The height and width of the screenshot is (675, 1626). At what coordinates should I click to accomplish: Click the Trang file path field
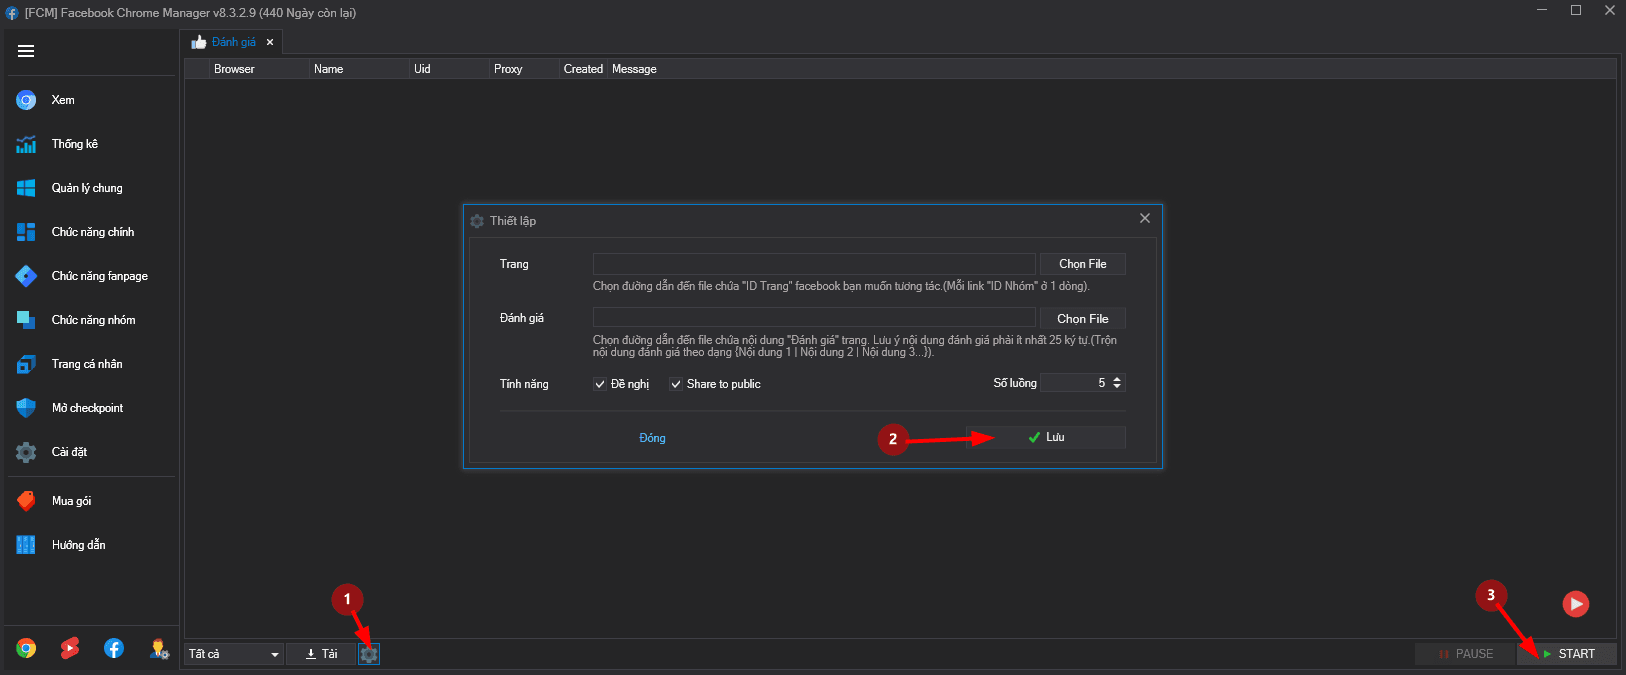coord(814,264)
